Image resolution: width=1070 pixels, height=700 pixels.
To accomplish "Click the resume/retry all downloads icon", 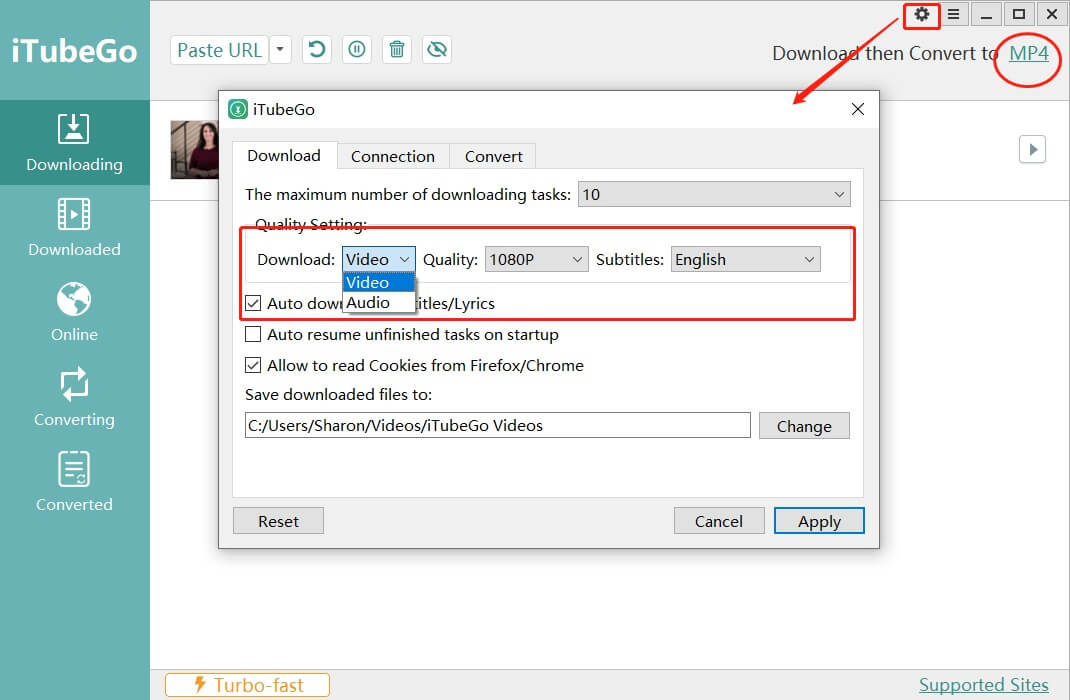I will click(317, 50).
